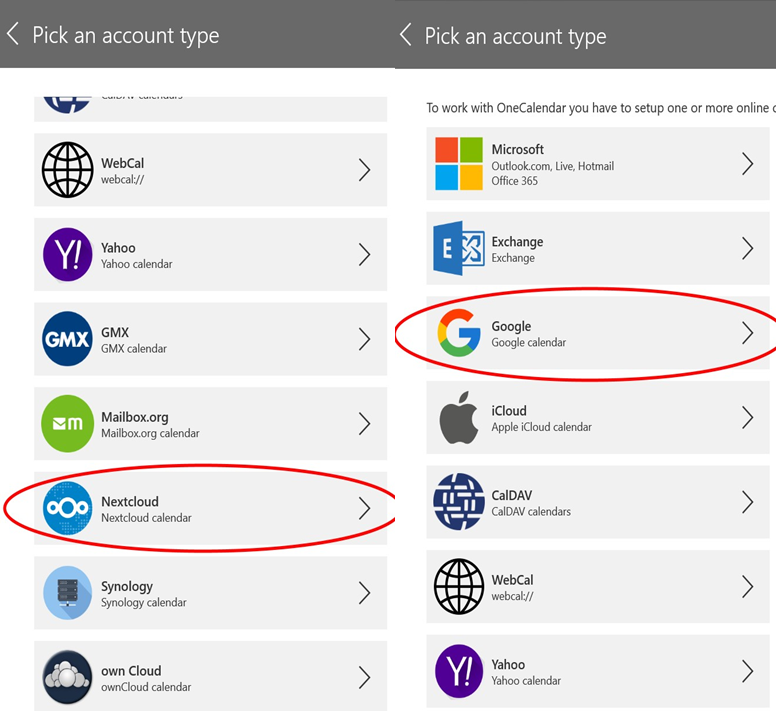Click the Microsoft four-square logo

point(459,164)
